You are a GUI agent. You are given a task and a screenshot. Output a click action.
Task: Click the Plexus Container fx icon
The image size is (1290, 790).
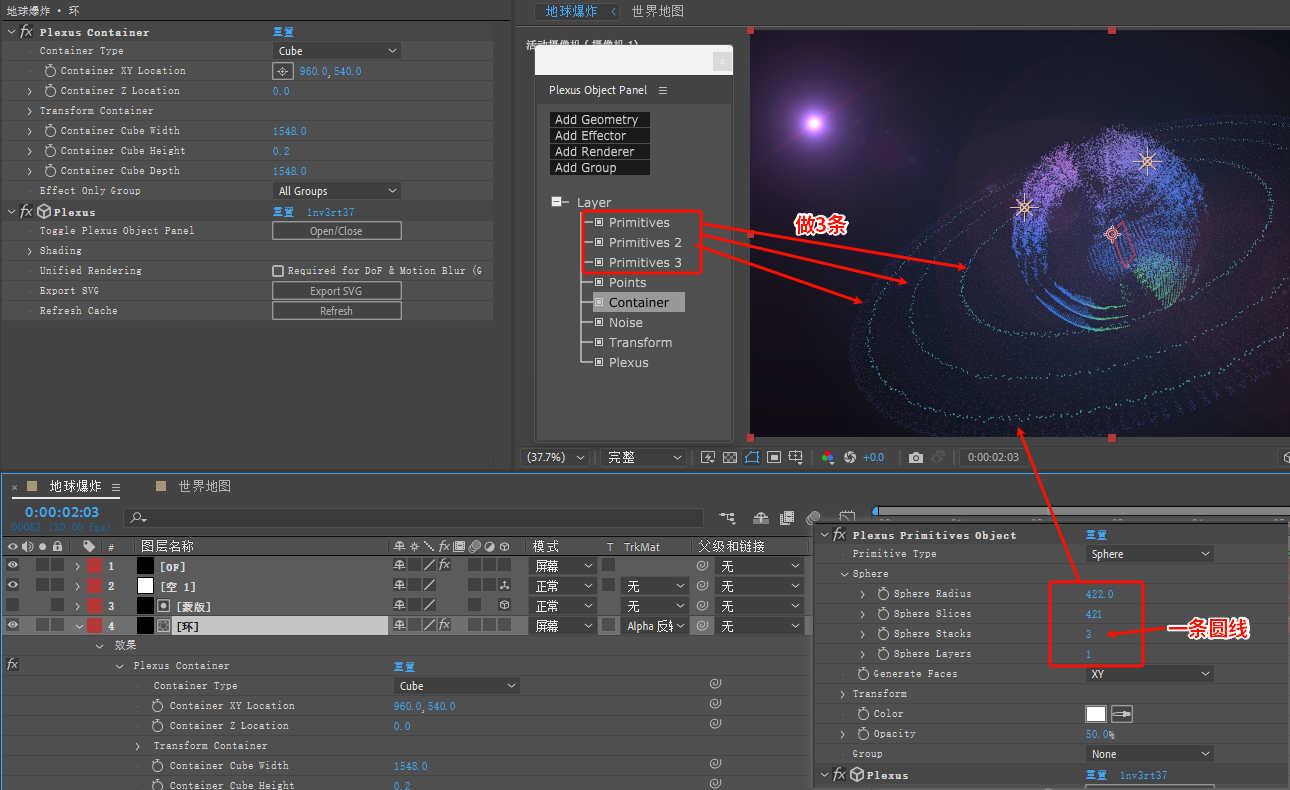[x=26, y=32]
